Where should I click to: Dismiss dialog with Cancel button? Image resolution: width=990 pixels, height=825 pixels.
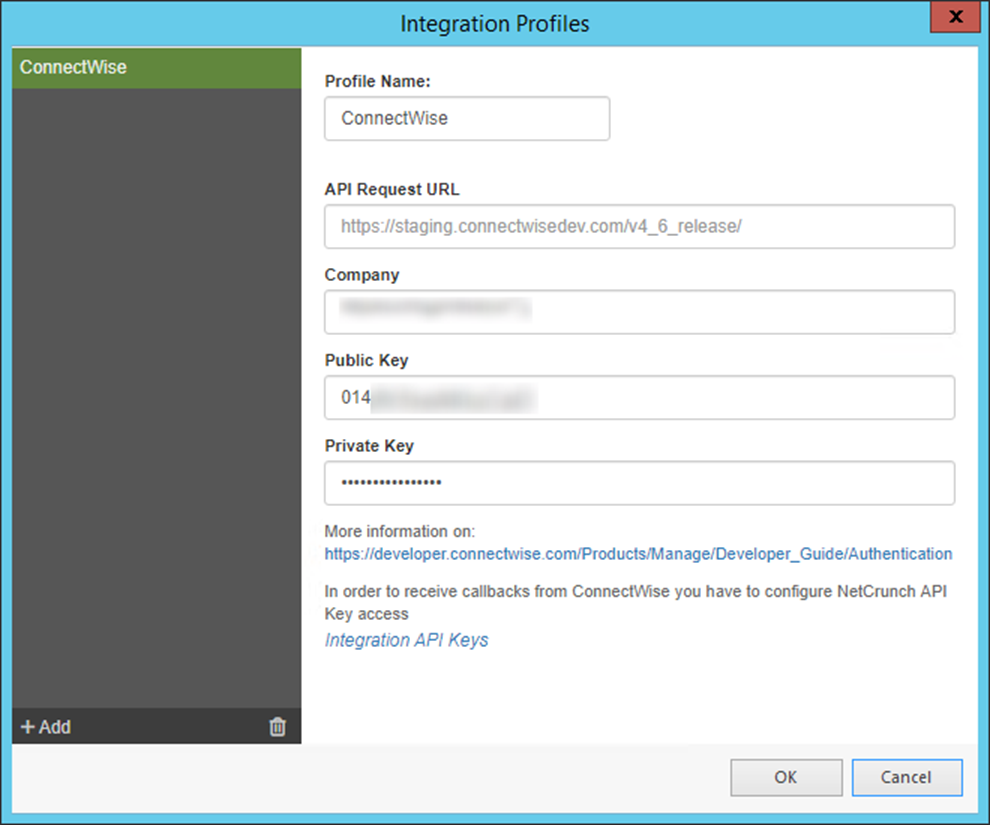[x=907, y=777]
